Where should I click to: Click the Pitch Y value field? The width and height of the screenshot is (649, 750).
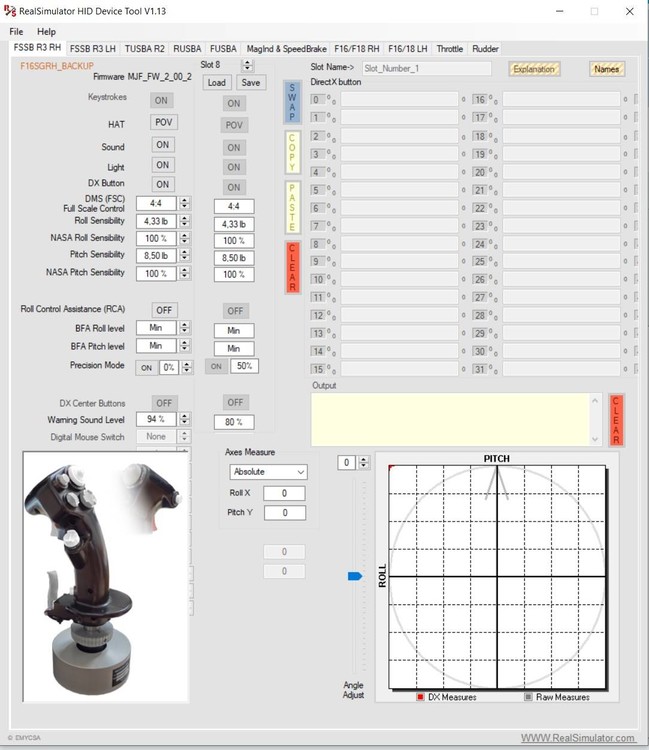[284, 513]
